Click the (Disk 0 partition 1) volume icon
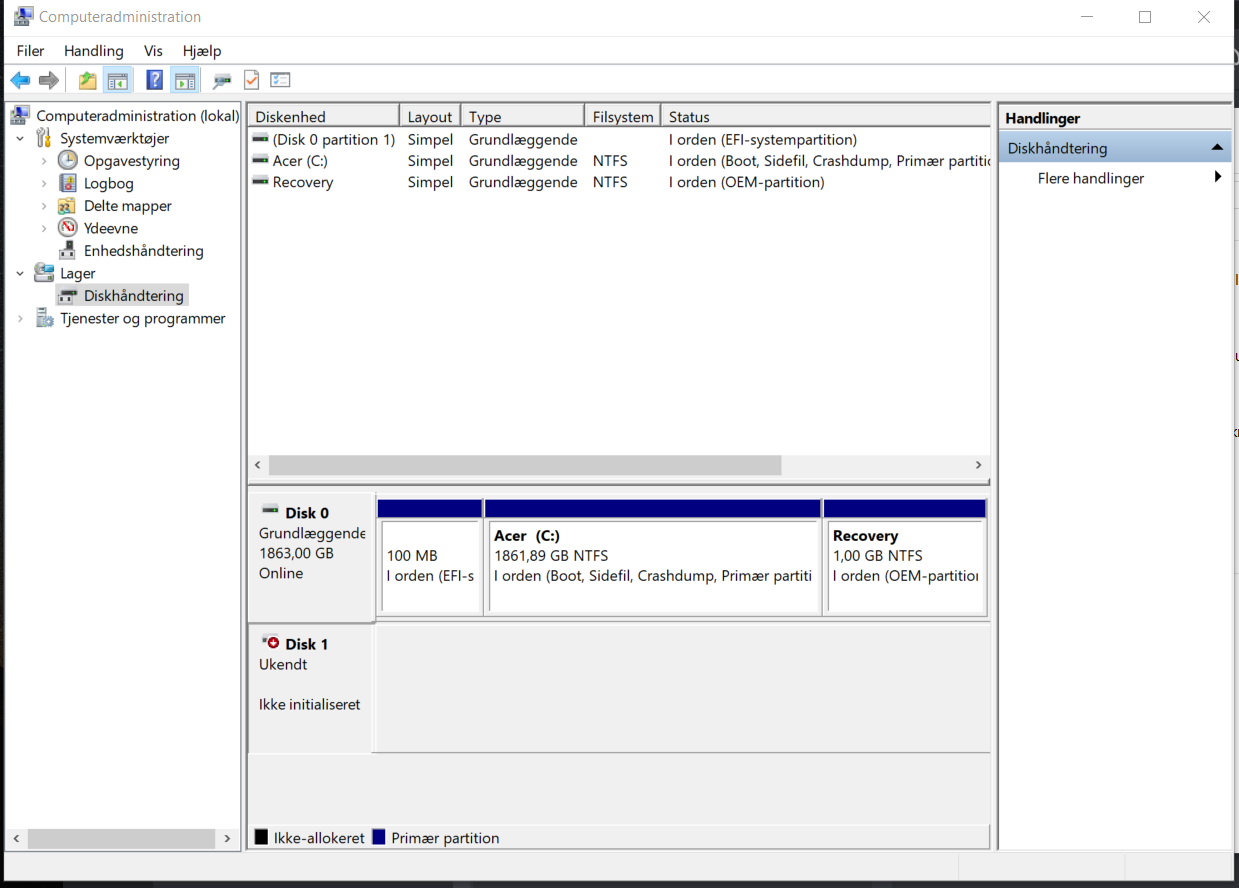The image size is (1239, 888). pos(260,140)
